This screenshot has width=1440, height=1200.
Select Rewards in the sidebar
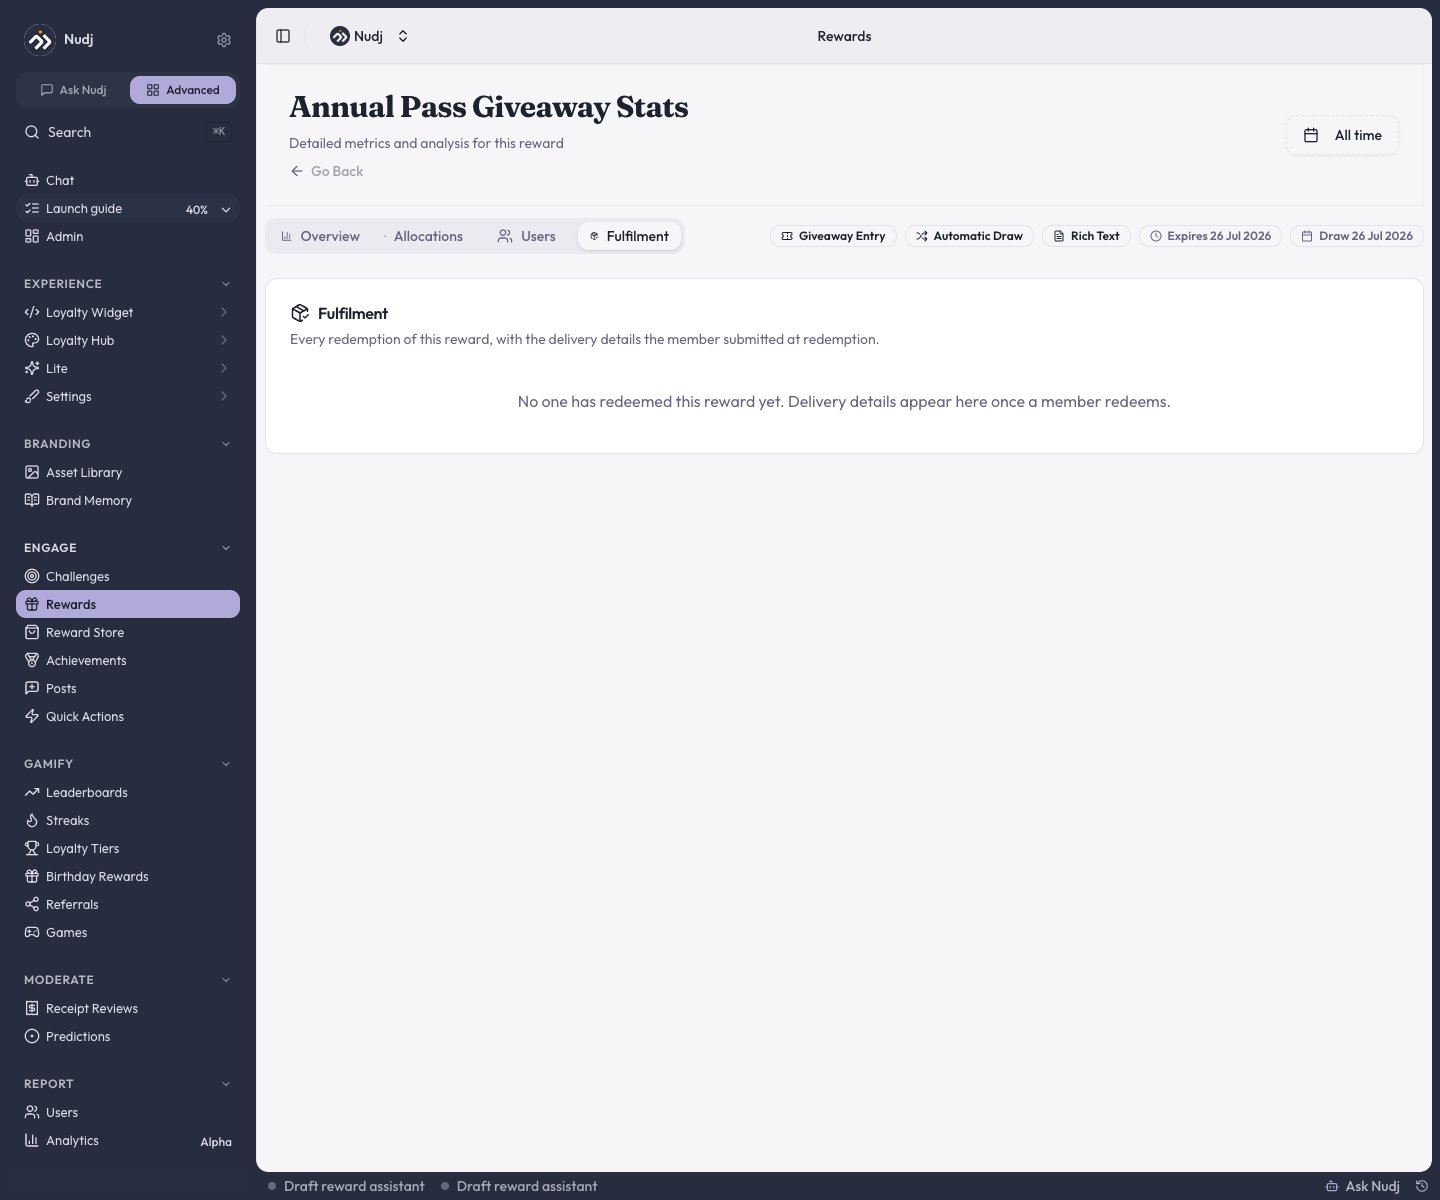tap(128, 604)
